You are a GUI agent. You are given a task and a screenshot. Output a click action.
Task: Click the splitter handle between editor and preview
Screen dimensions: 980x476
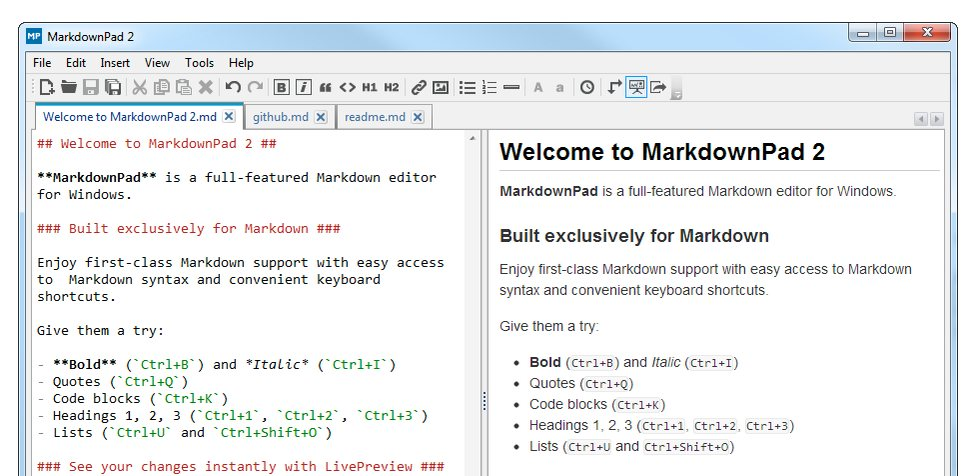[485, 400]
